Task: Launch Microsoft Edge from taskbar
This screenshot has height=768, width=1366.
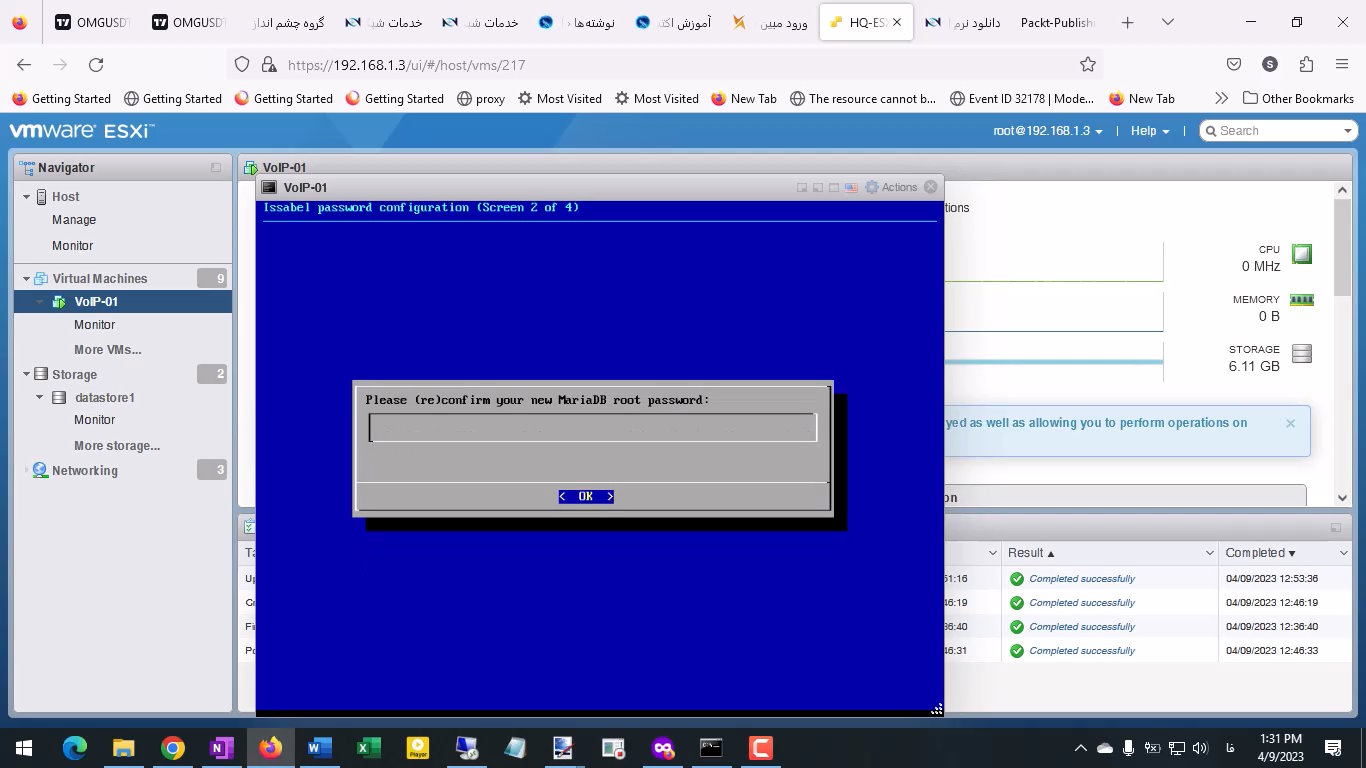Action: 75,748
